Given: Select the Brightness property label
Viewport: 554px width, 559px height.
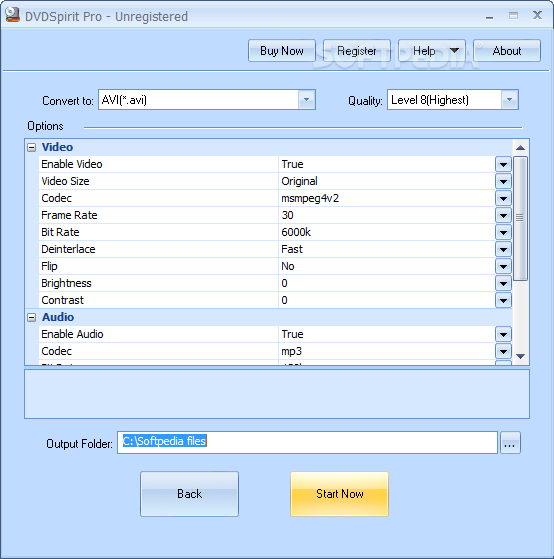Looking at the screenshot, I should tap(66, 283).
